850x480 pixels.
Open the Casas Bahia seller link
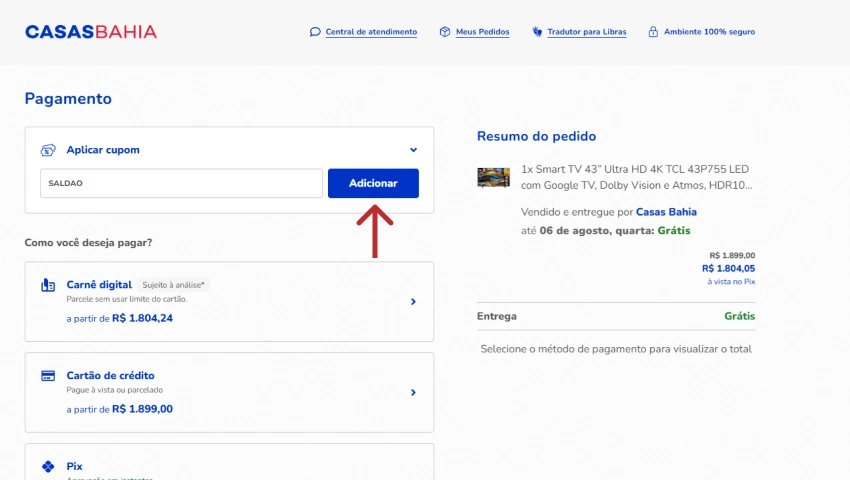[666, 212]
